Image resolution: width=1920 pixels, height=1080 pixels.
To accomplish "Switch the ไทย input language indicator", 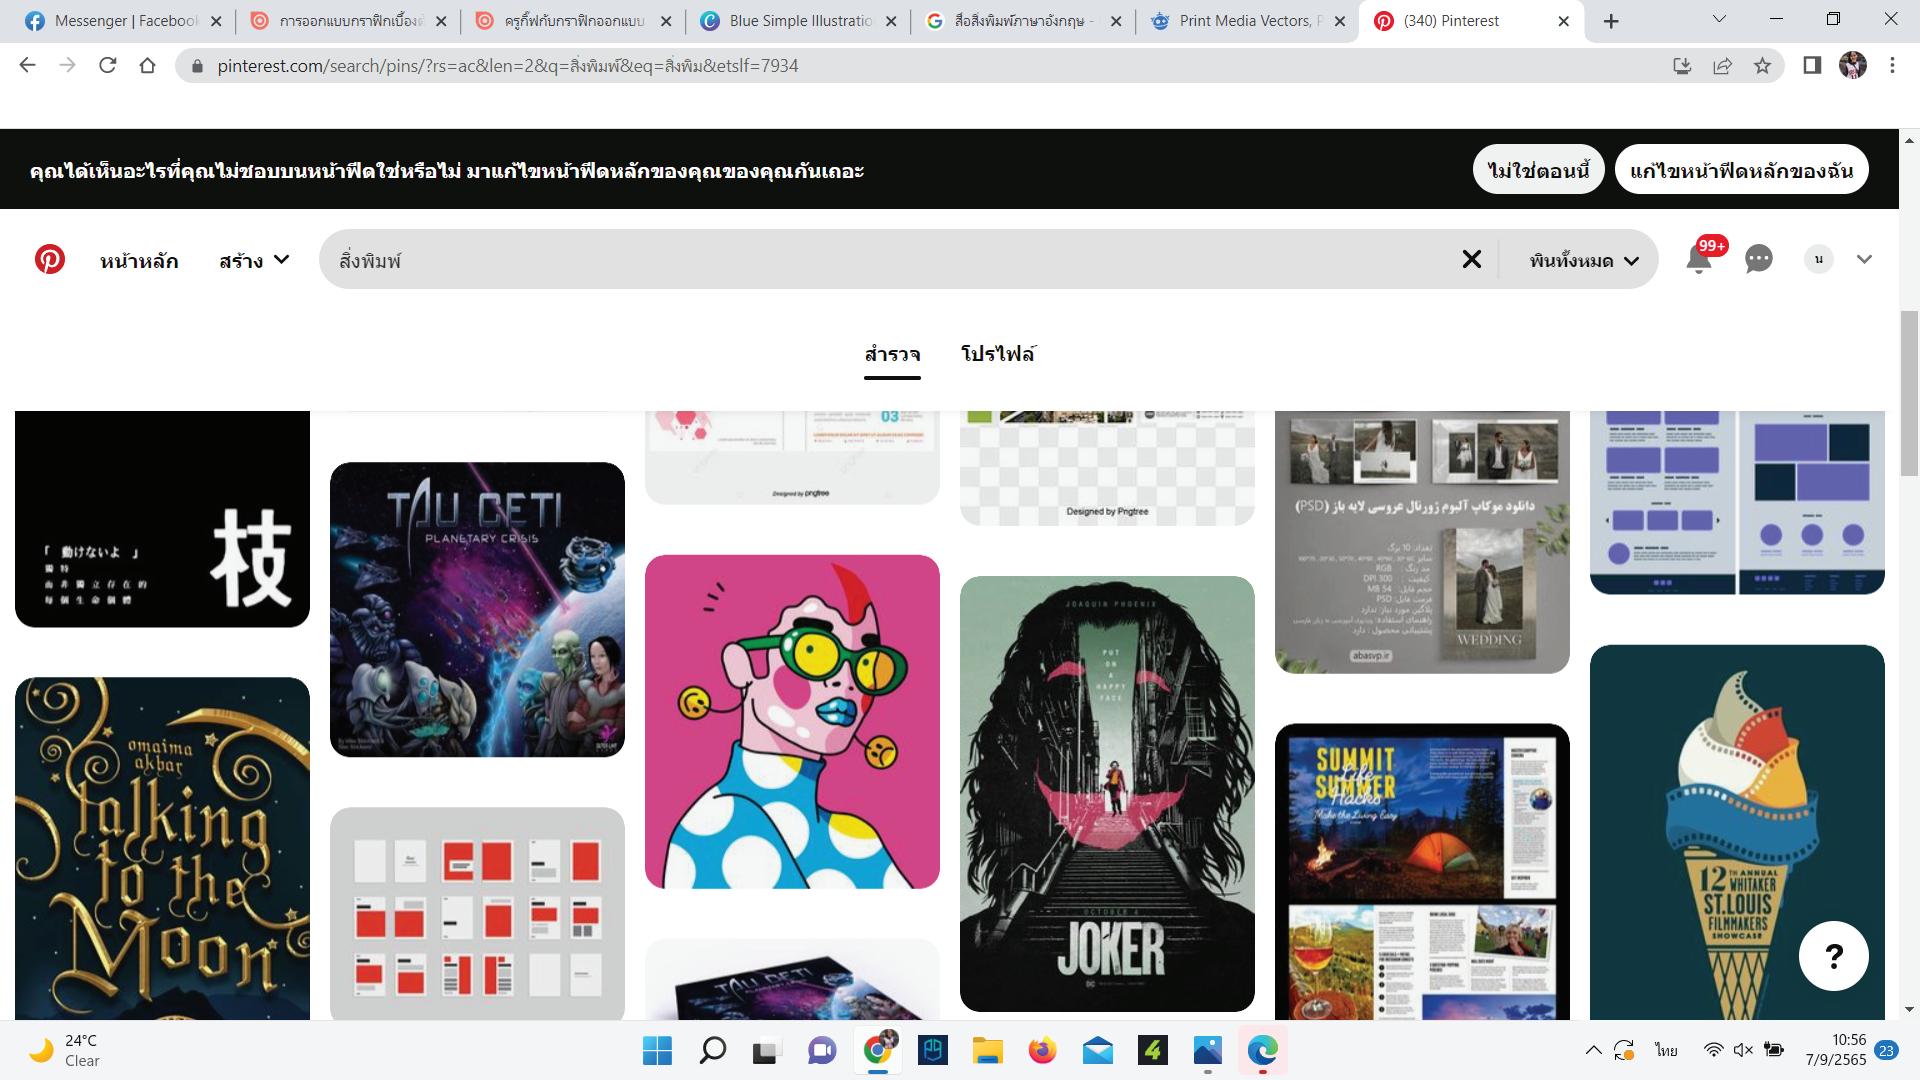I will point(1666,1050).
